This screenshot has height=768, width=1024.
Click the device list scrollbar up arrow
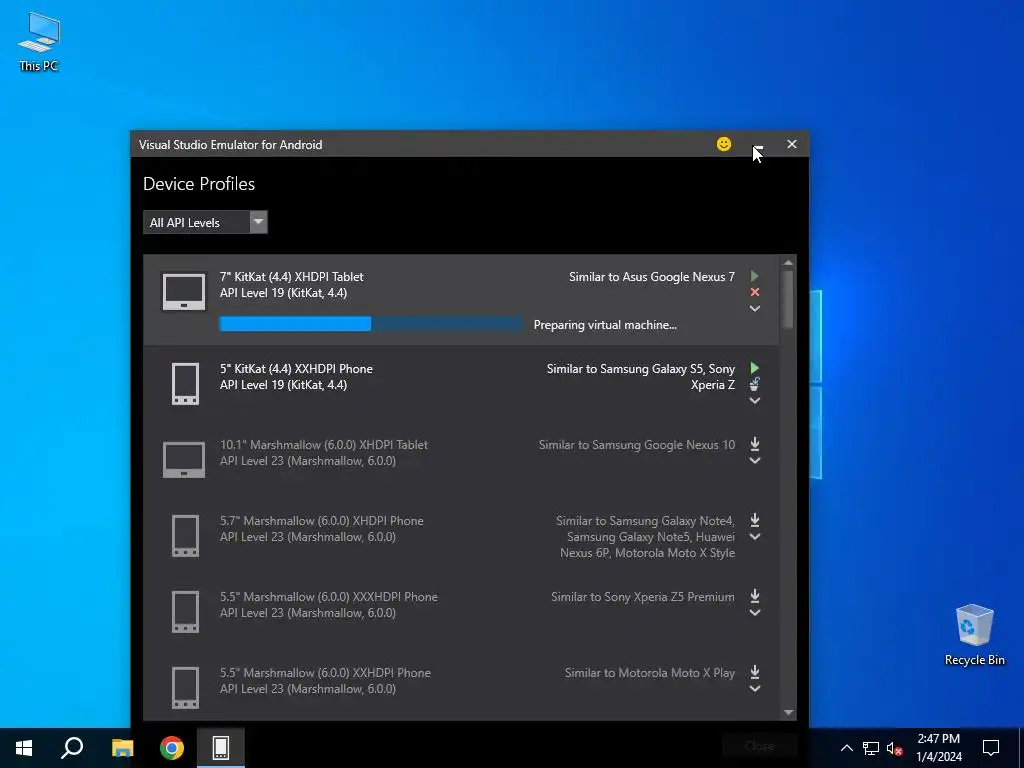tap(788, 263)
